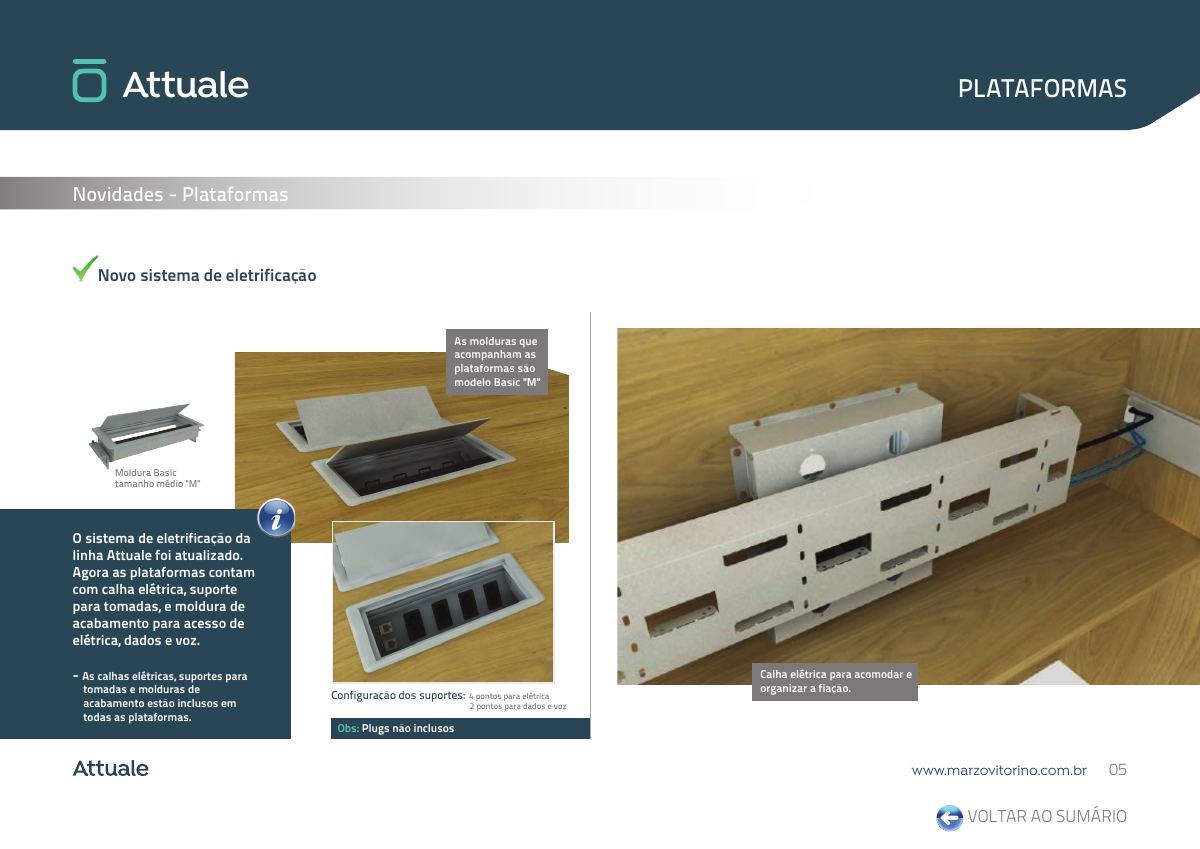Viewport: 1200px width, 849px height.
Task: Select the heading Novo sistema de eletrificação
Action: (x=207, y=275)
